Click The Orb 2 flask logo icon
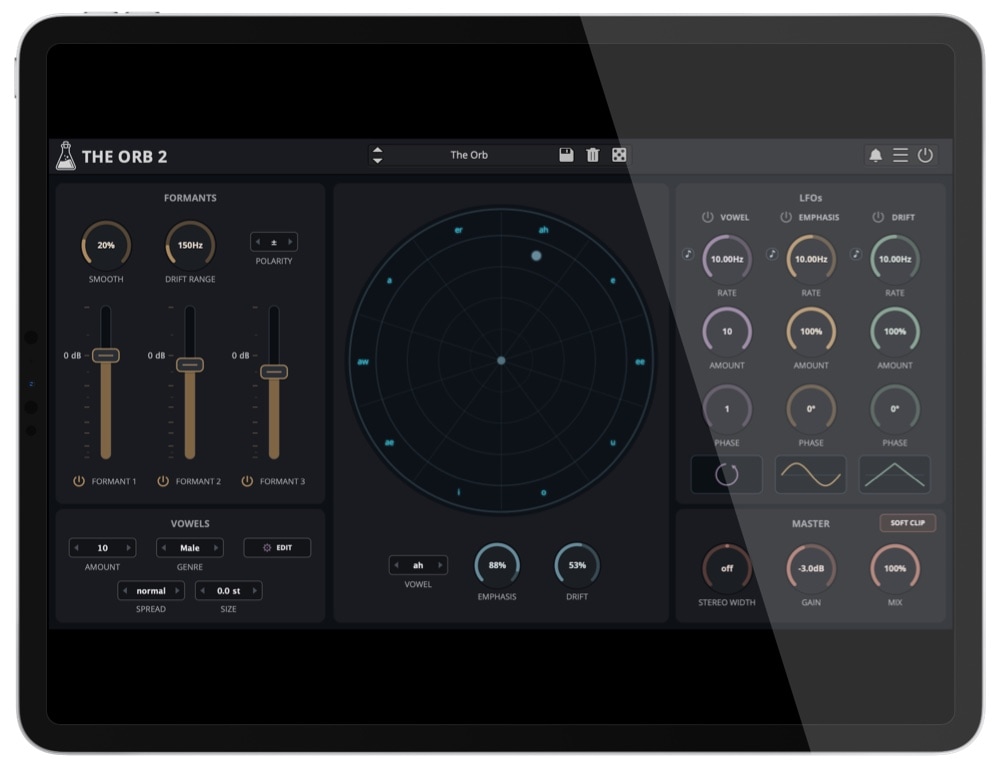This screenshot has height=767, width=1000. (x=65, y=156)
